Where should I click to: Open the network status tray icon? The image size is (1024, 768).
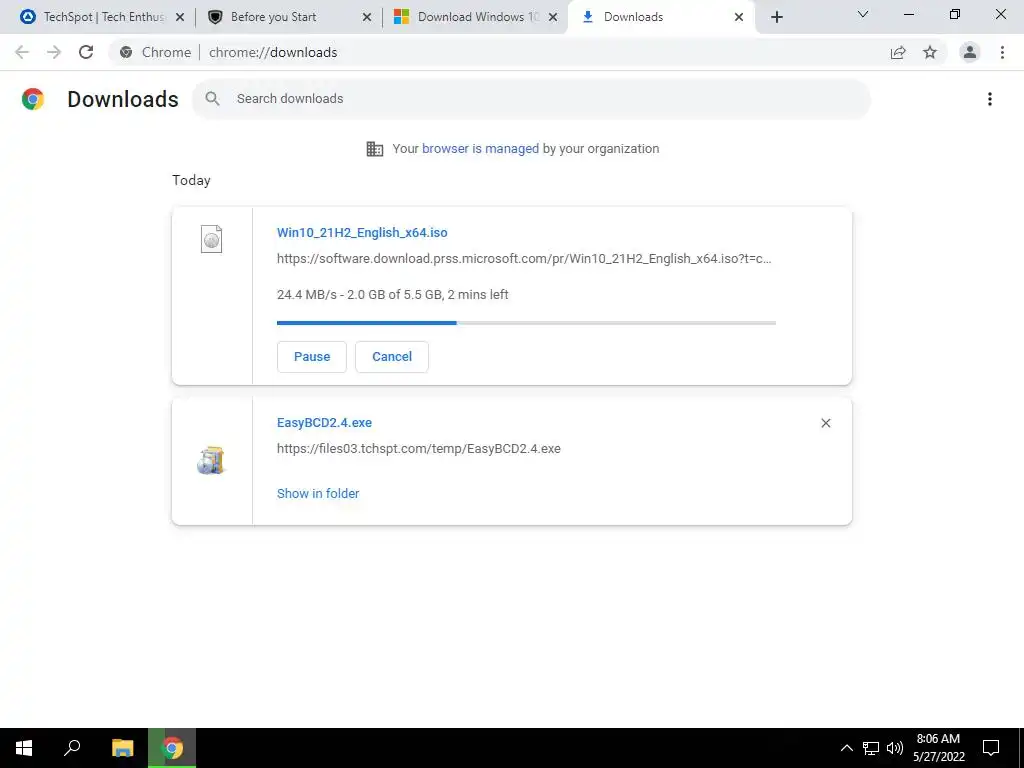(871, 748)
